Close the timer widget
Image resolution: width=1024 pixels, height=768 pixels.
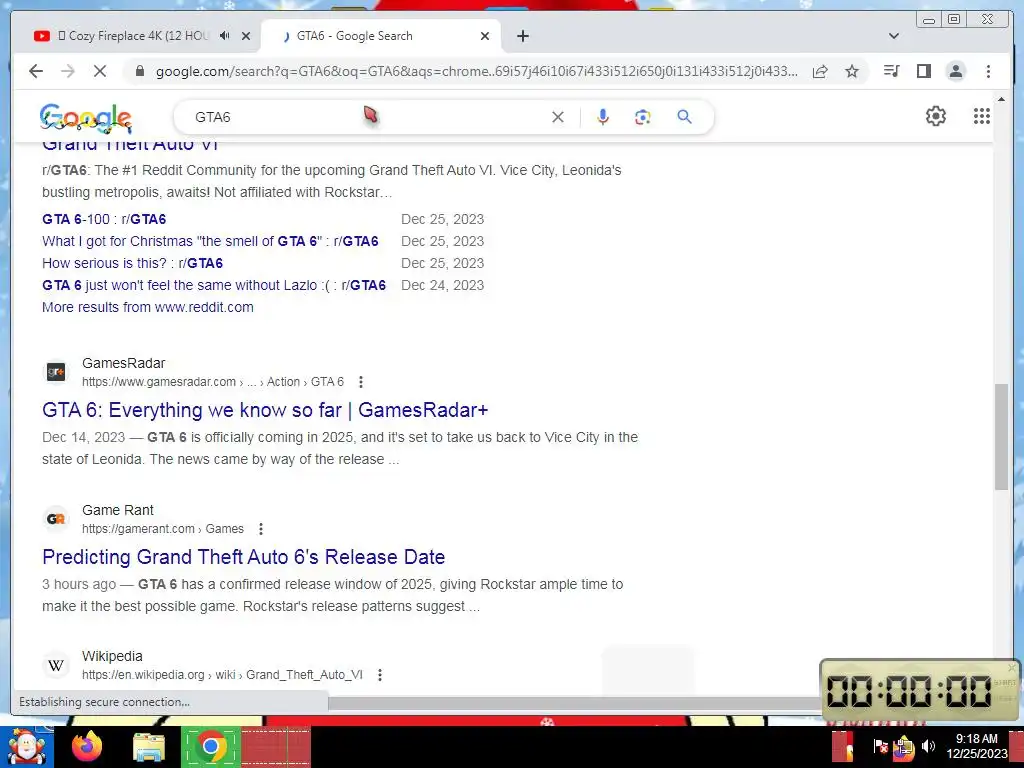[1012, 667]
